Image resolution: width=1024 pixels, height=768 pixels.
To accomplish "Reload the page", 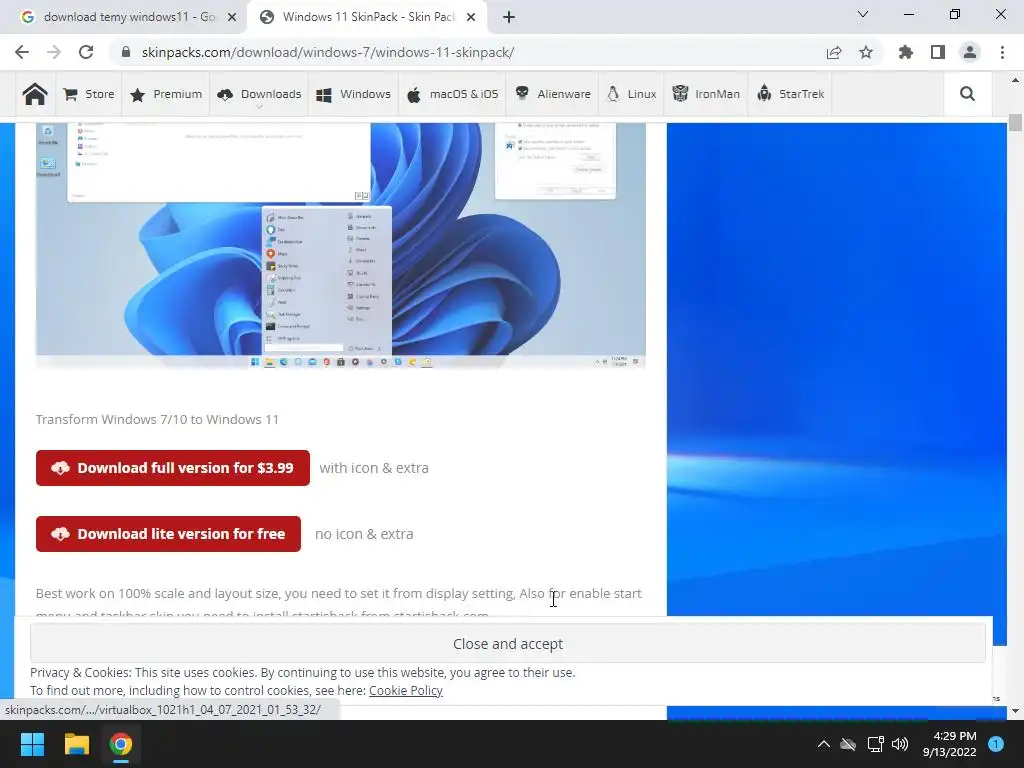I will tap(86, 52).
